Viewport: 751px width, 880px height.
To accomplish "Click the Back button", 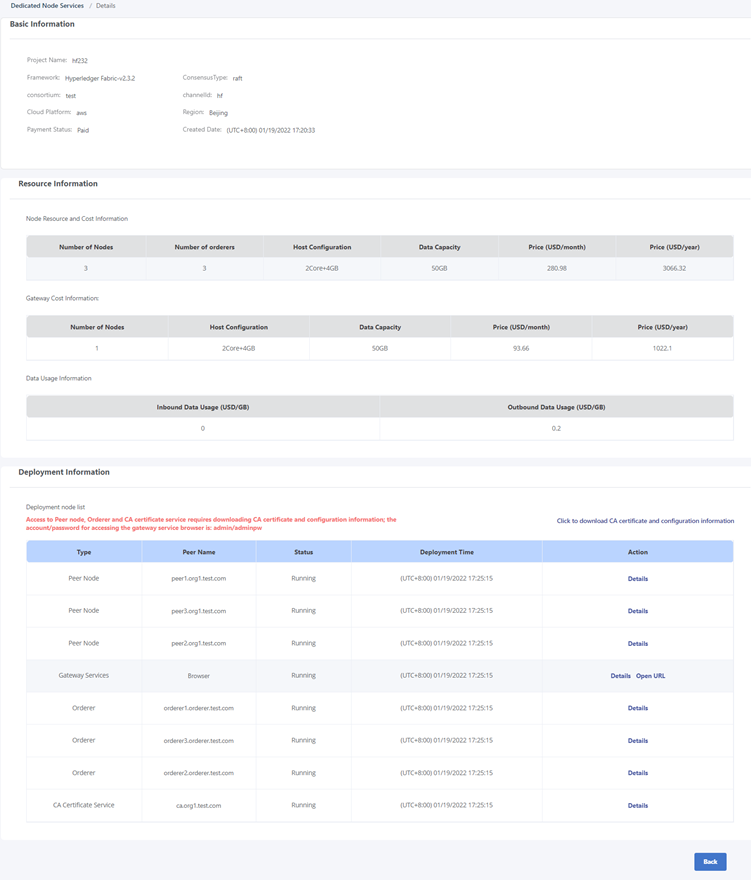I will pyautogui.click(x=710, y=861).
